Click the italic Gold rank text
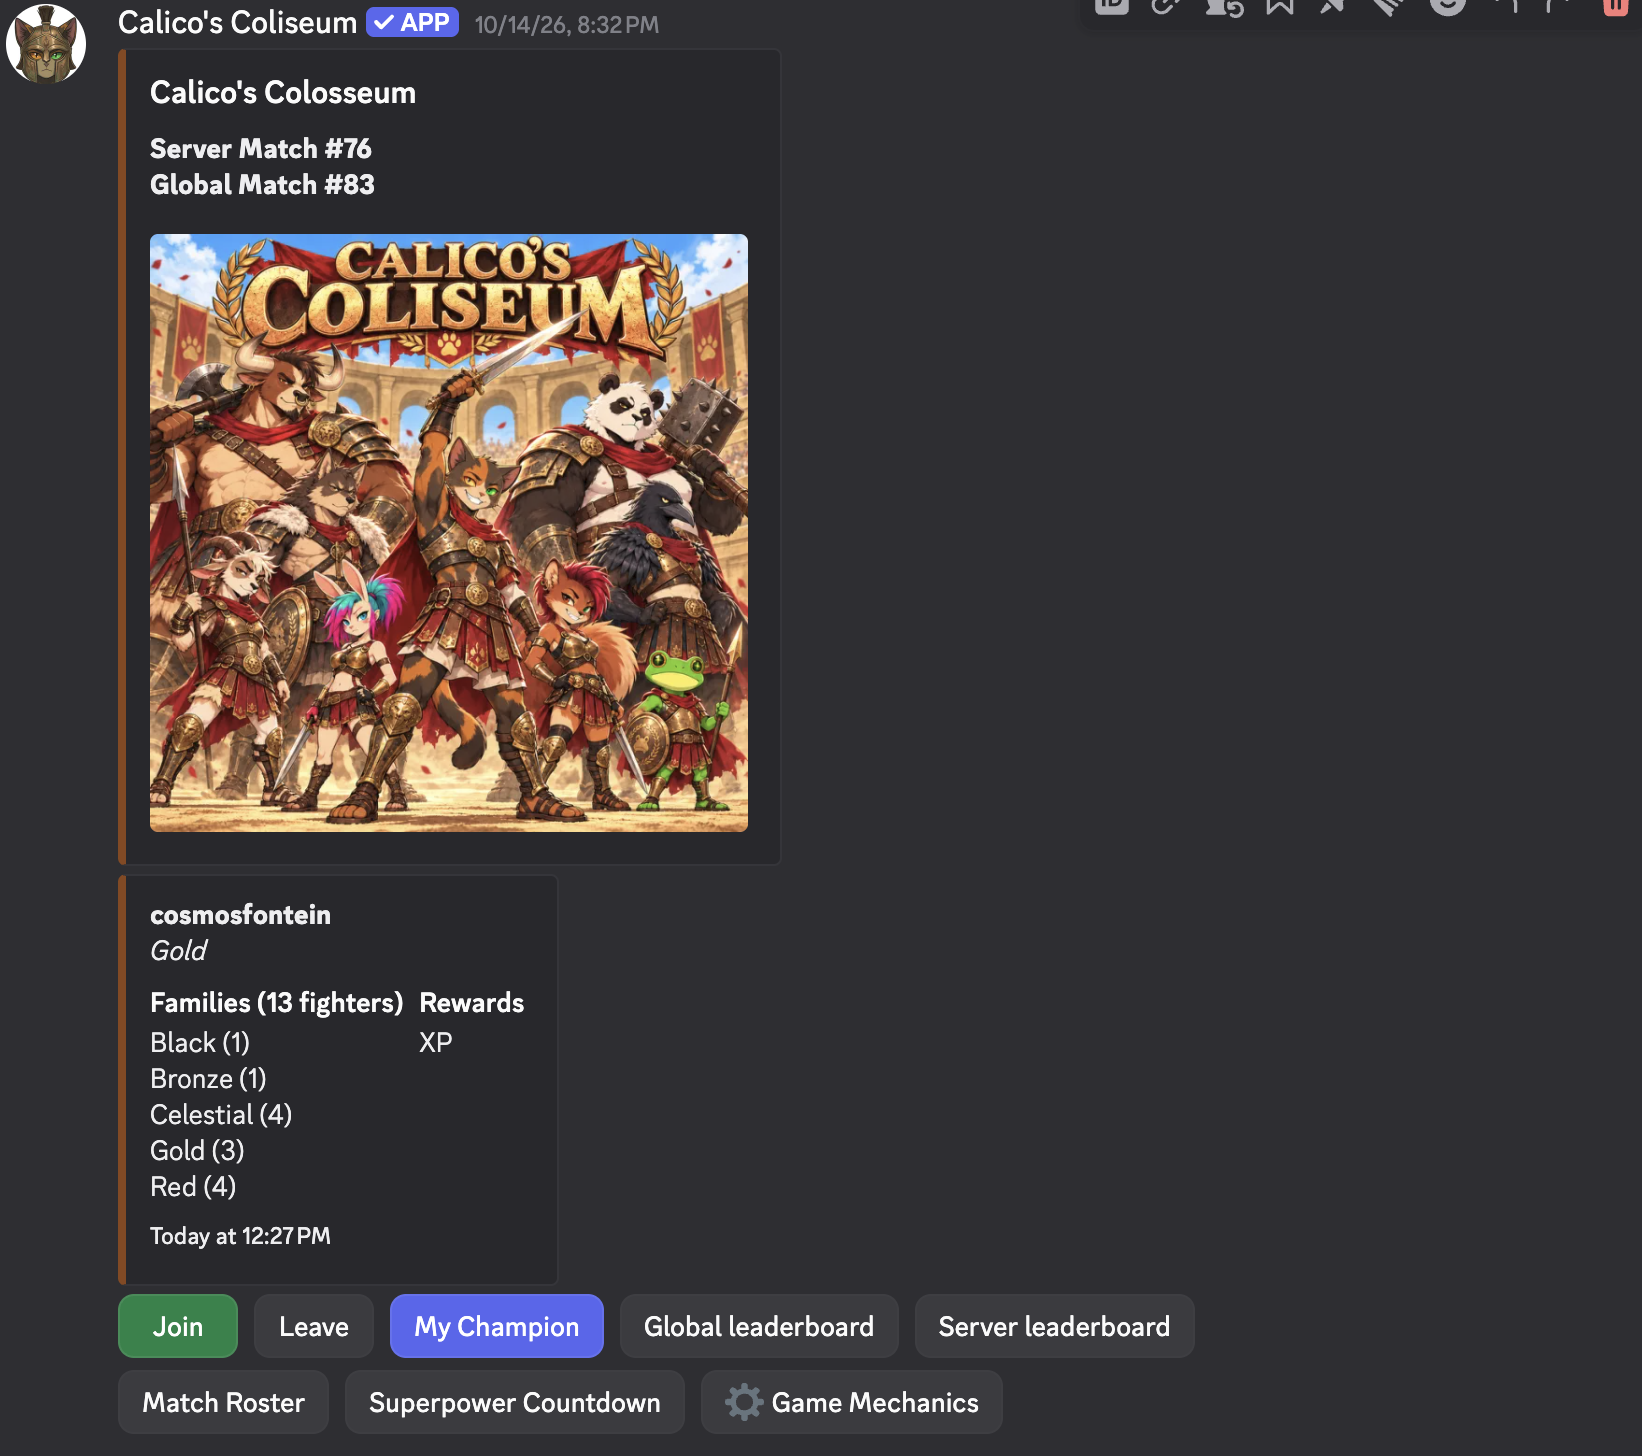Screen dimensions: 1642x1456 pyautogui.click(x=178, y=951)
